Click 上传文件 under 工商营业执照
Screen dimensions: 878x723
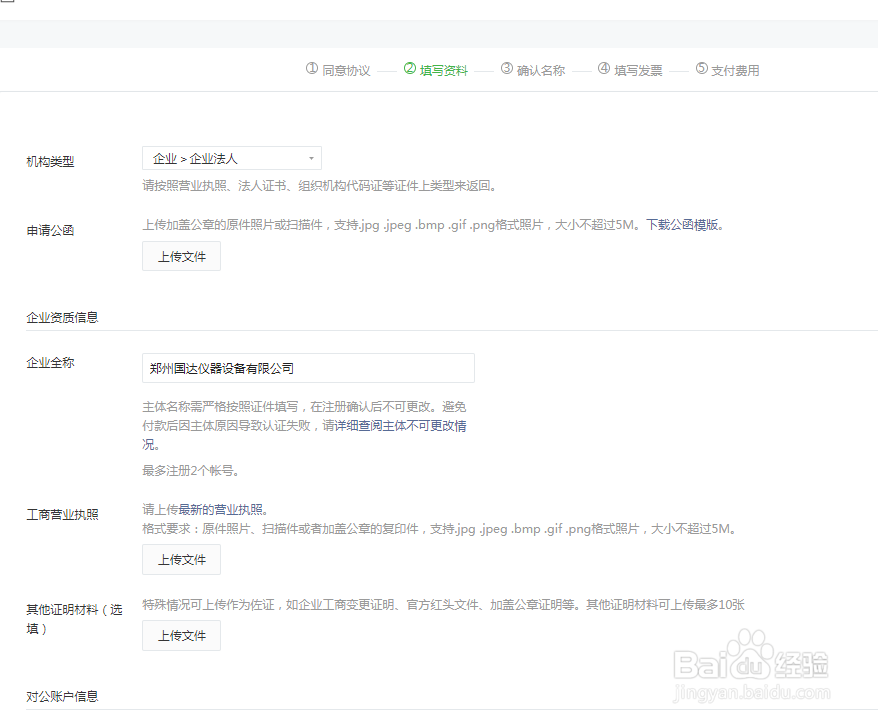181,559
